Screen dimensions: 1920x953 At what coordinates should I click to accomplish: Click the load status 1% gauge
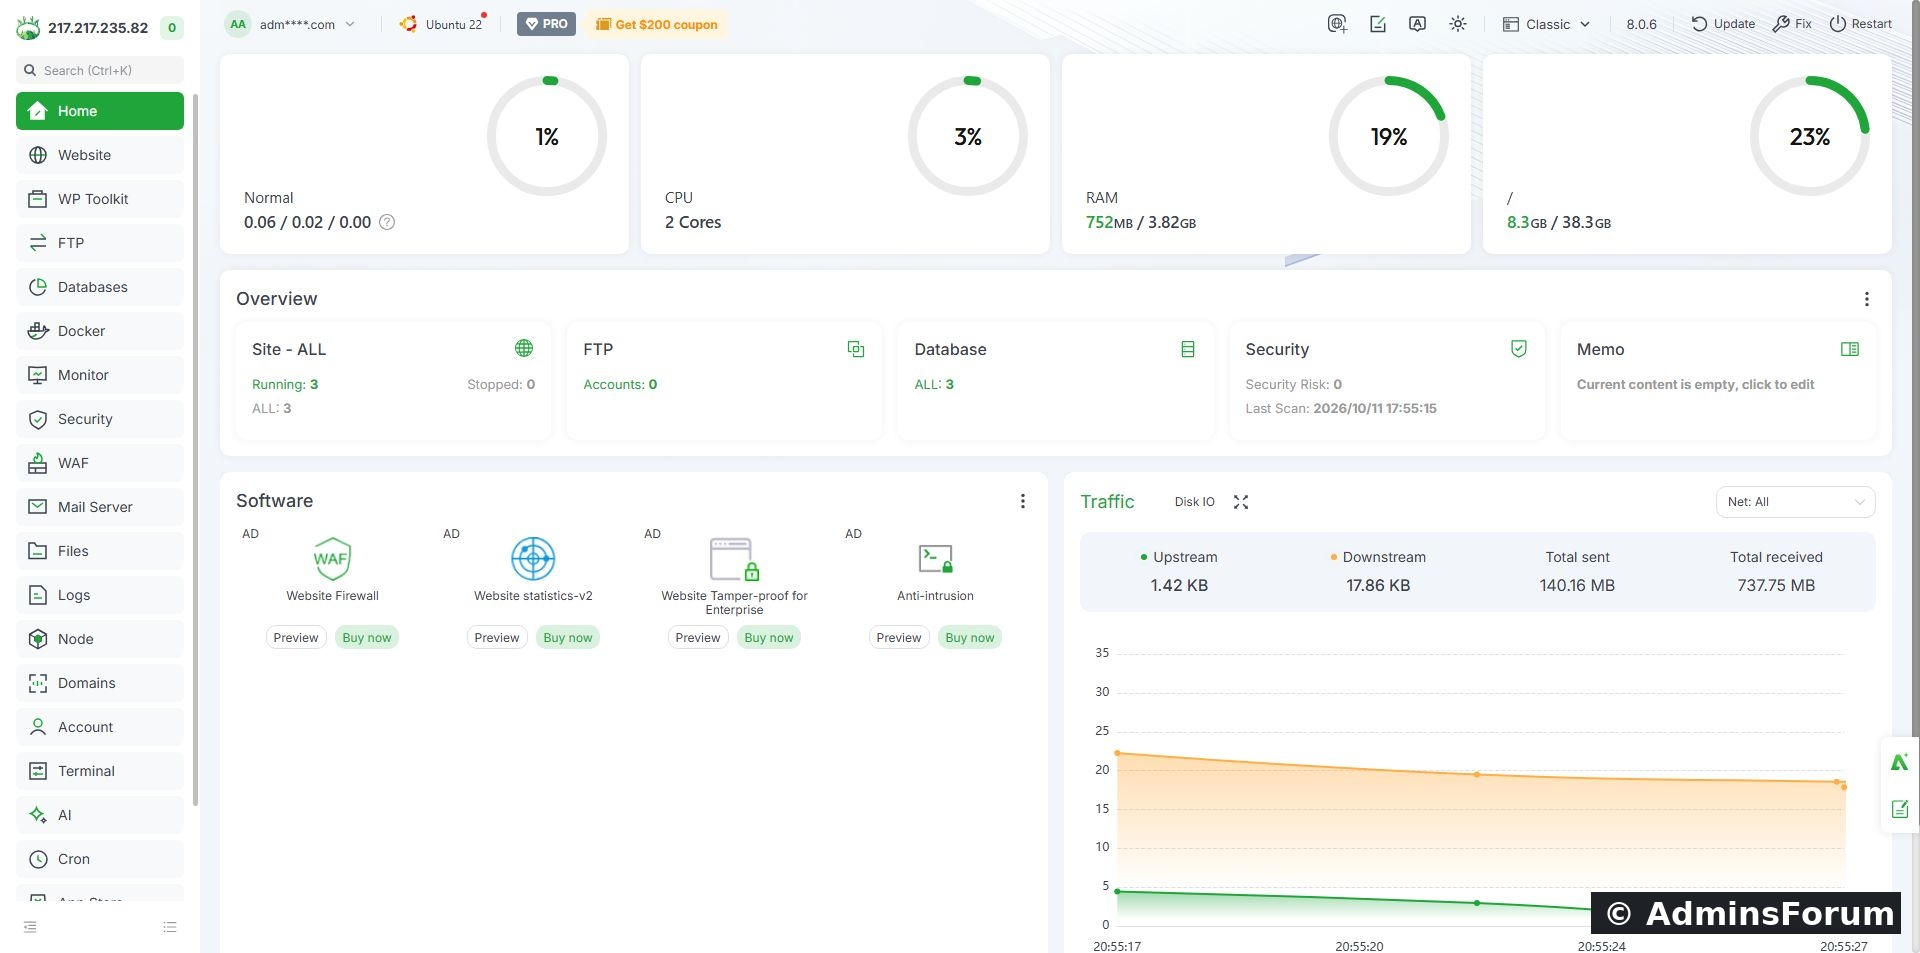coord(547,136)
